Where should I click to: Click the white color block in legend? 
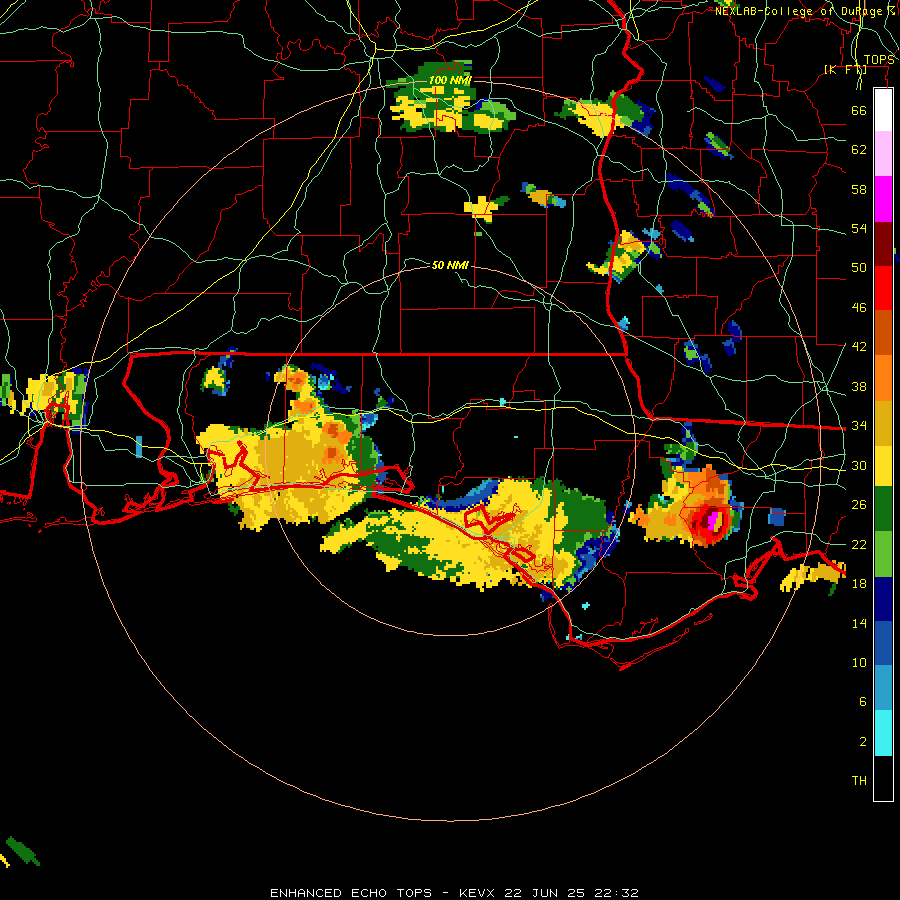coord(883,110)
